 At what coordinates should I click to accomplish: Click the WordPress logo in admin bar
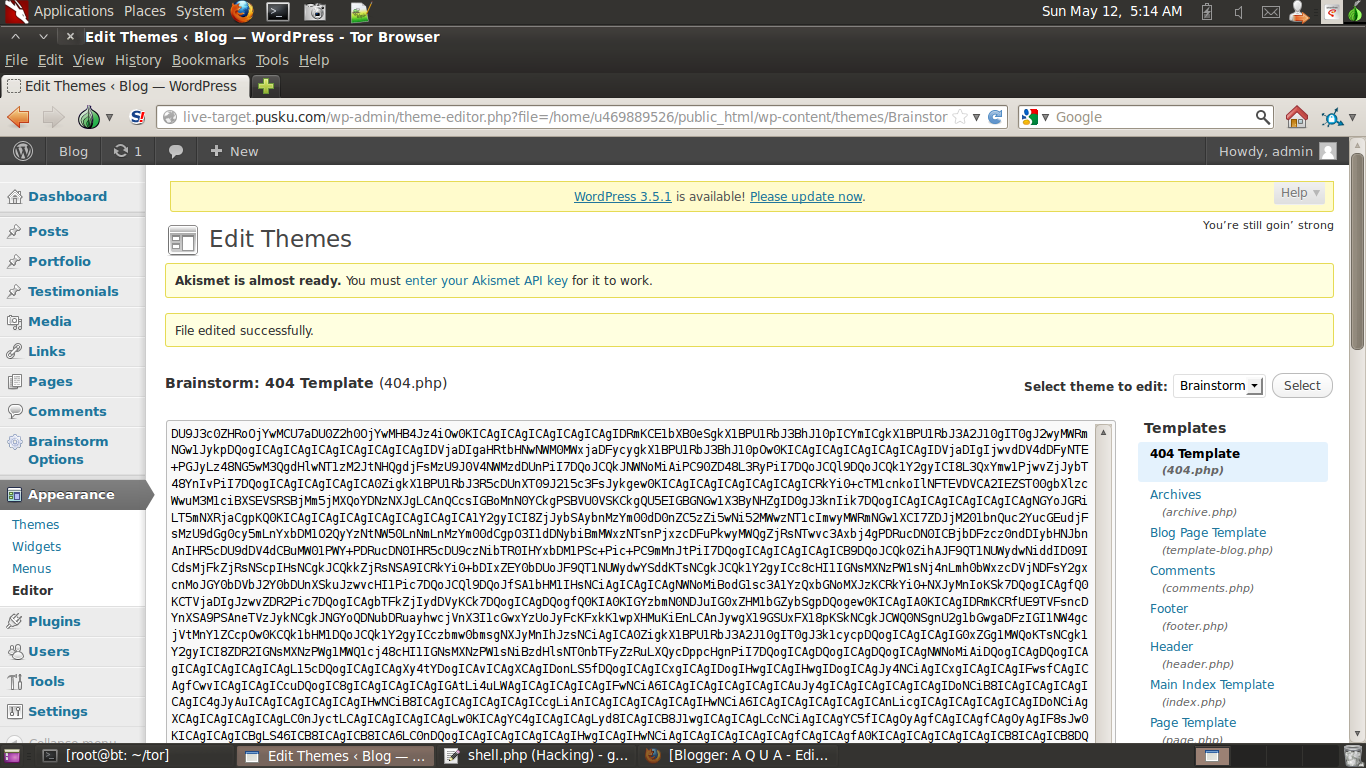point(23,151)
